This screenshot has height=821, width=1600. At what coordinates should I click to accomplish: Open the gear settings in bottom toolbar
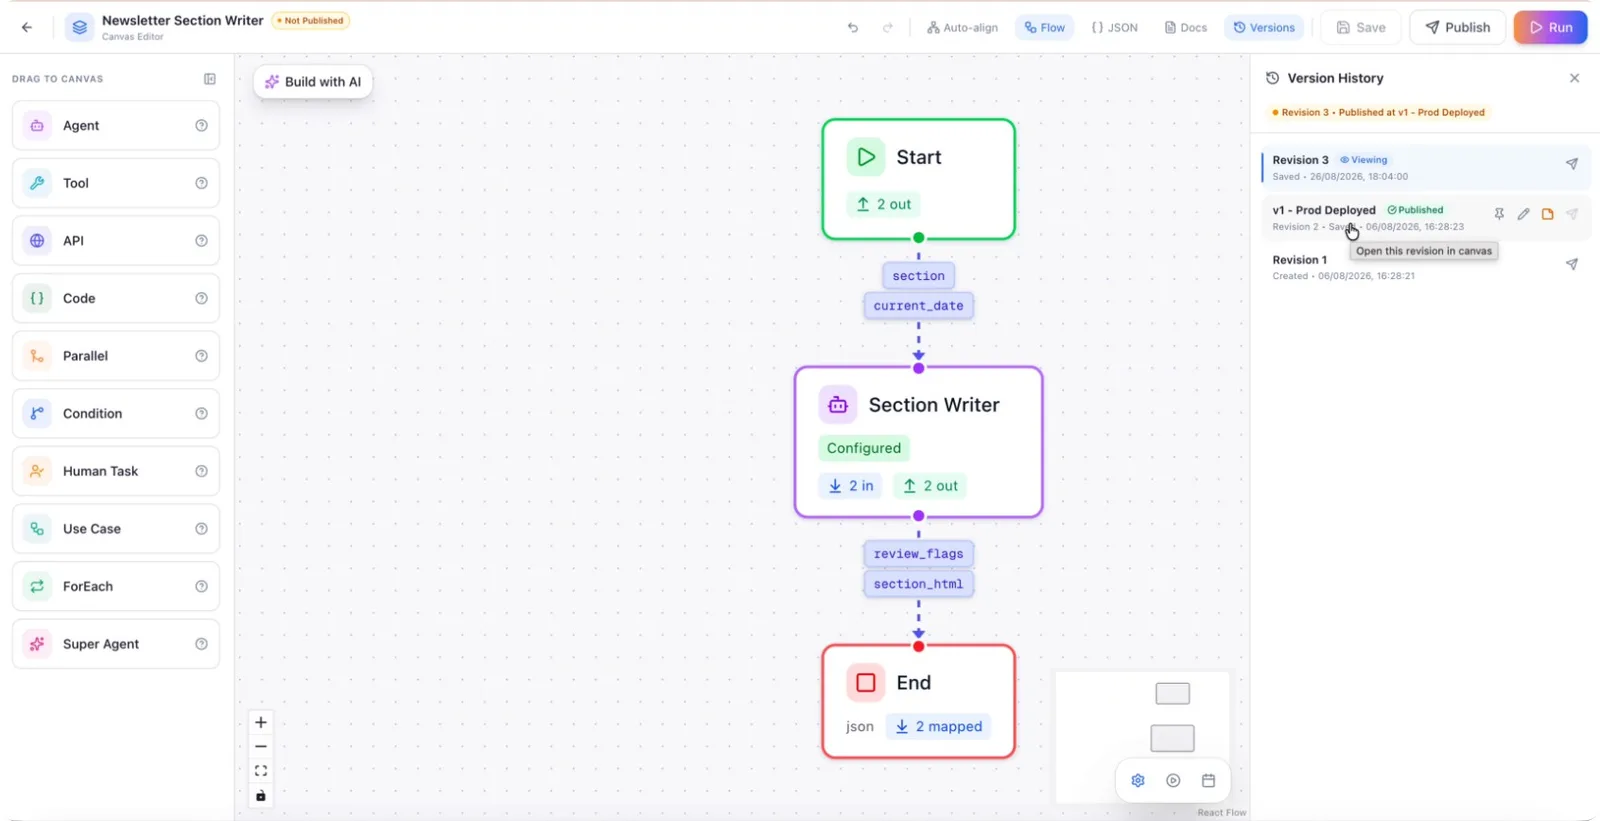point(1138,780)
